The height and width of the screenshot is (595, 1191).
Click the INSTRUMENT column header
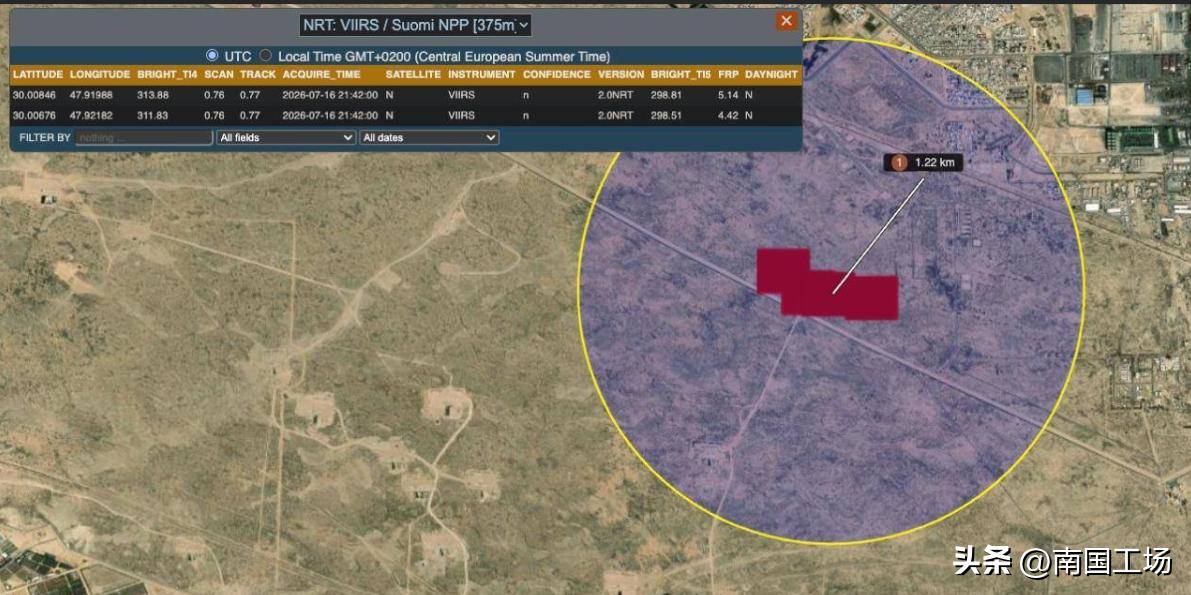(480, 74)
